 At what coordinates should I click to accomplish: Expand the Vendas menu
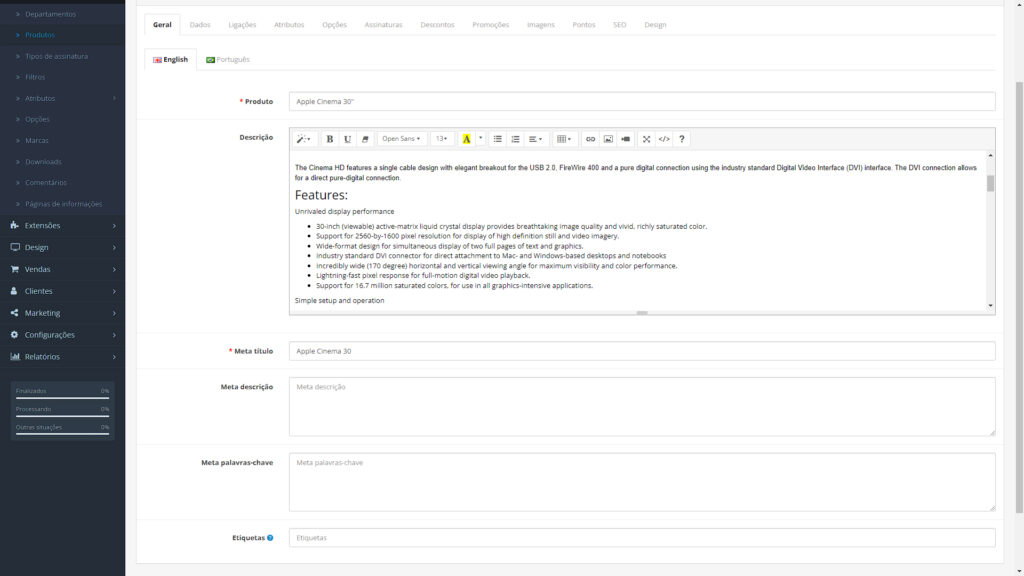point(63,269)
